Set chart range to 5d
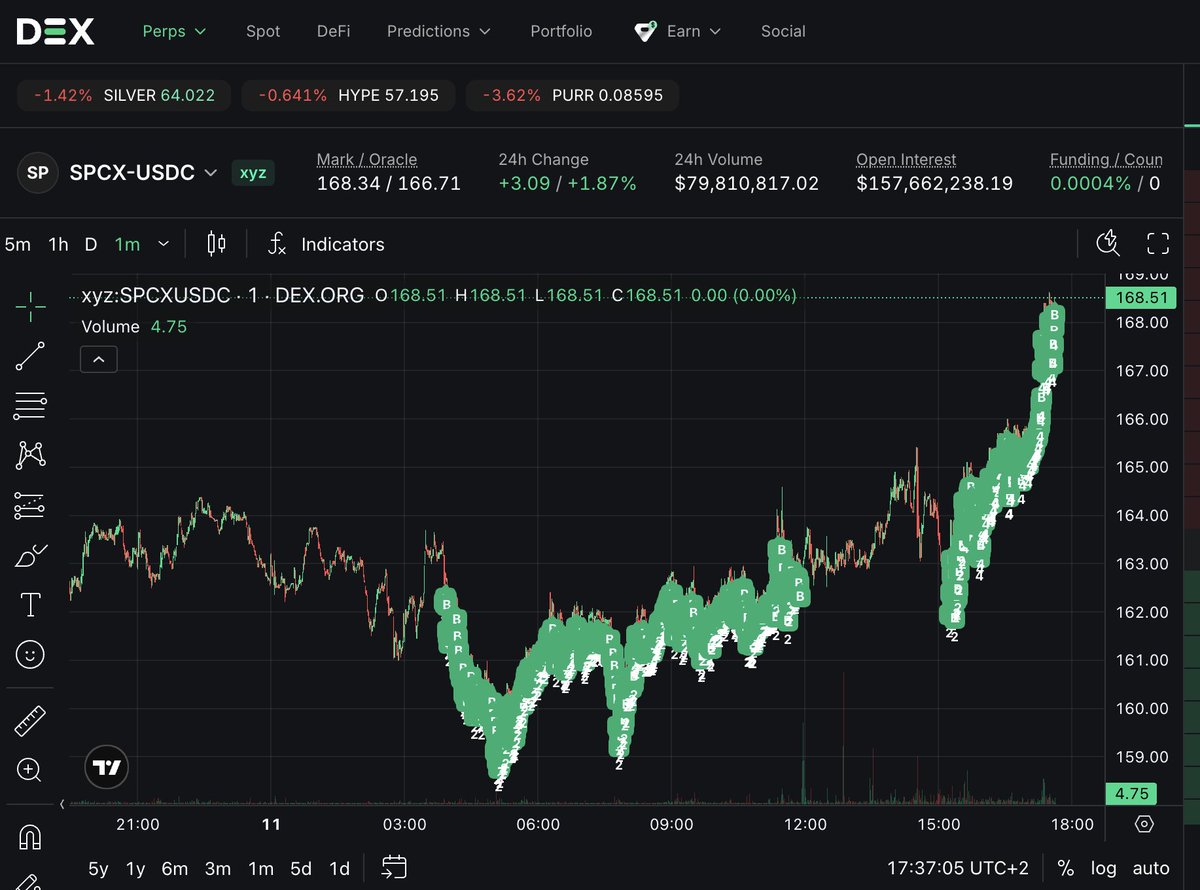1200x890 pixels. 301,868
